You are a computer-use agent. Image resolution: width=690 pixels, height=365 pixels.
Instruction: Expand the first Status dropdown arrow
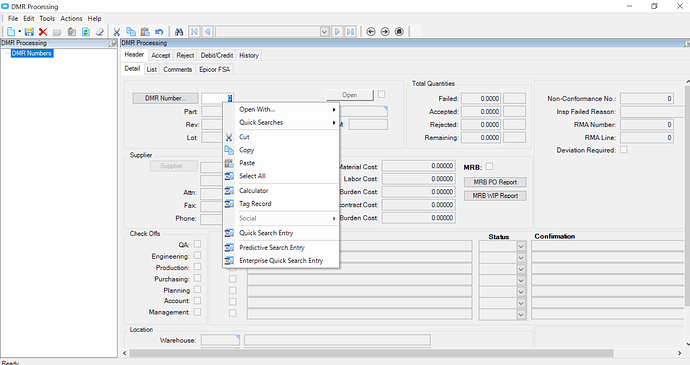click(521, 246)
